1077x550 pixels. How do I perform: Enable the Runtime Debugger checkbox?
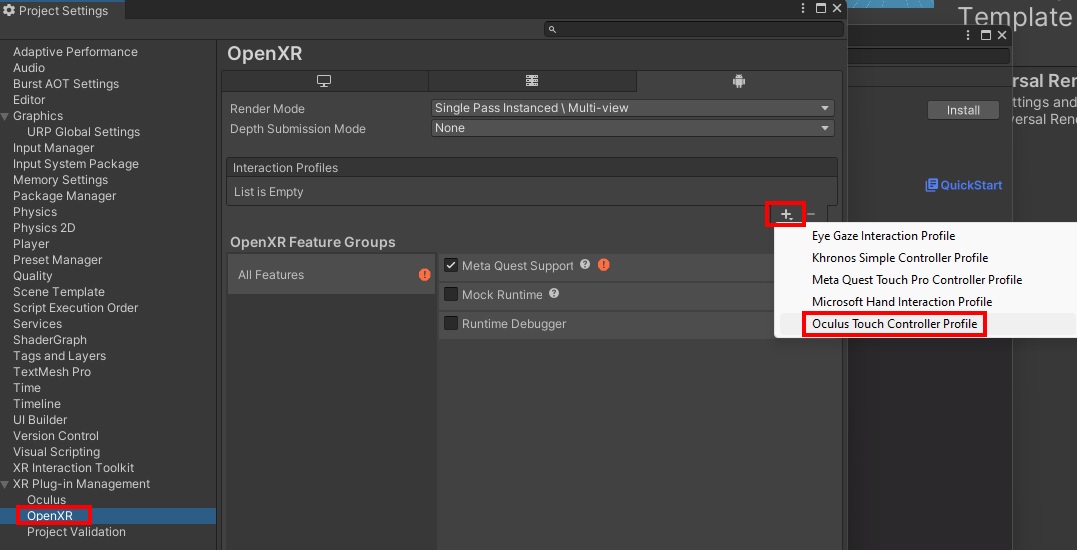tap(451, 324)
